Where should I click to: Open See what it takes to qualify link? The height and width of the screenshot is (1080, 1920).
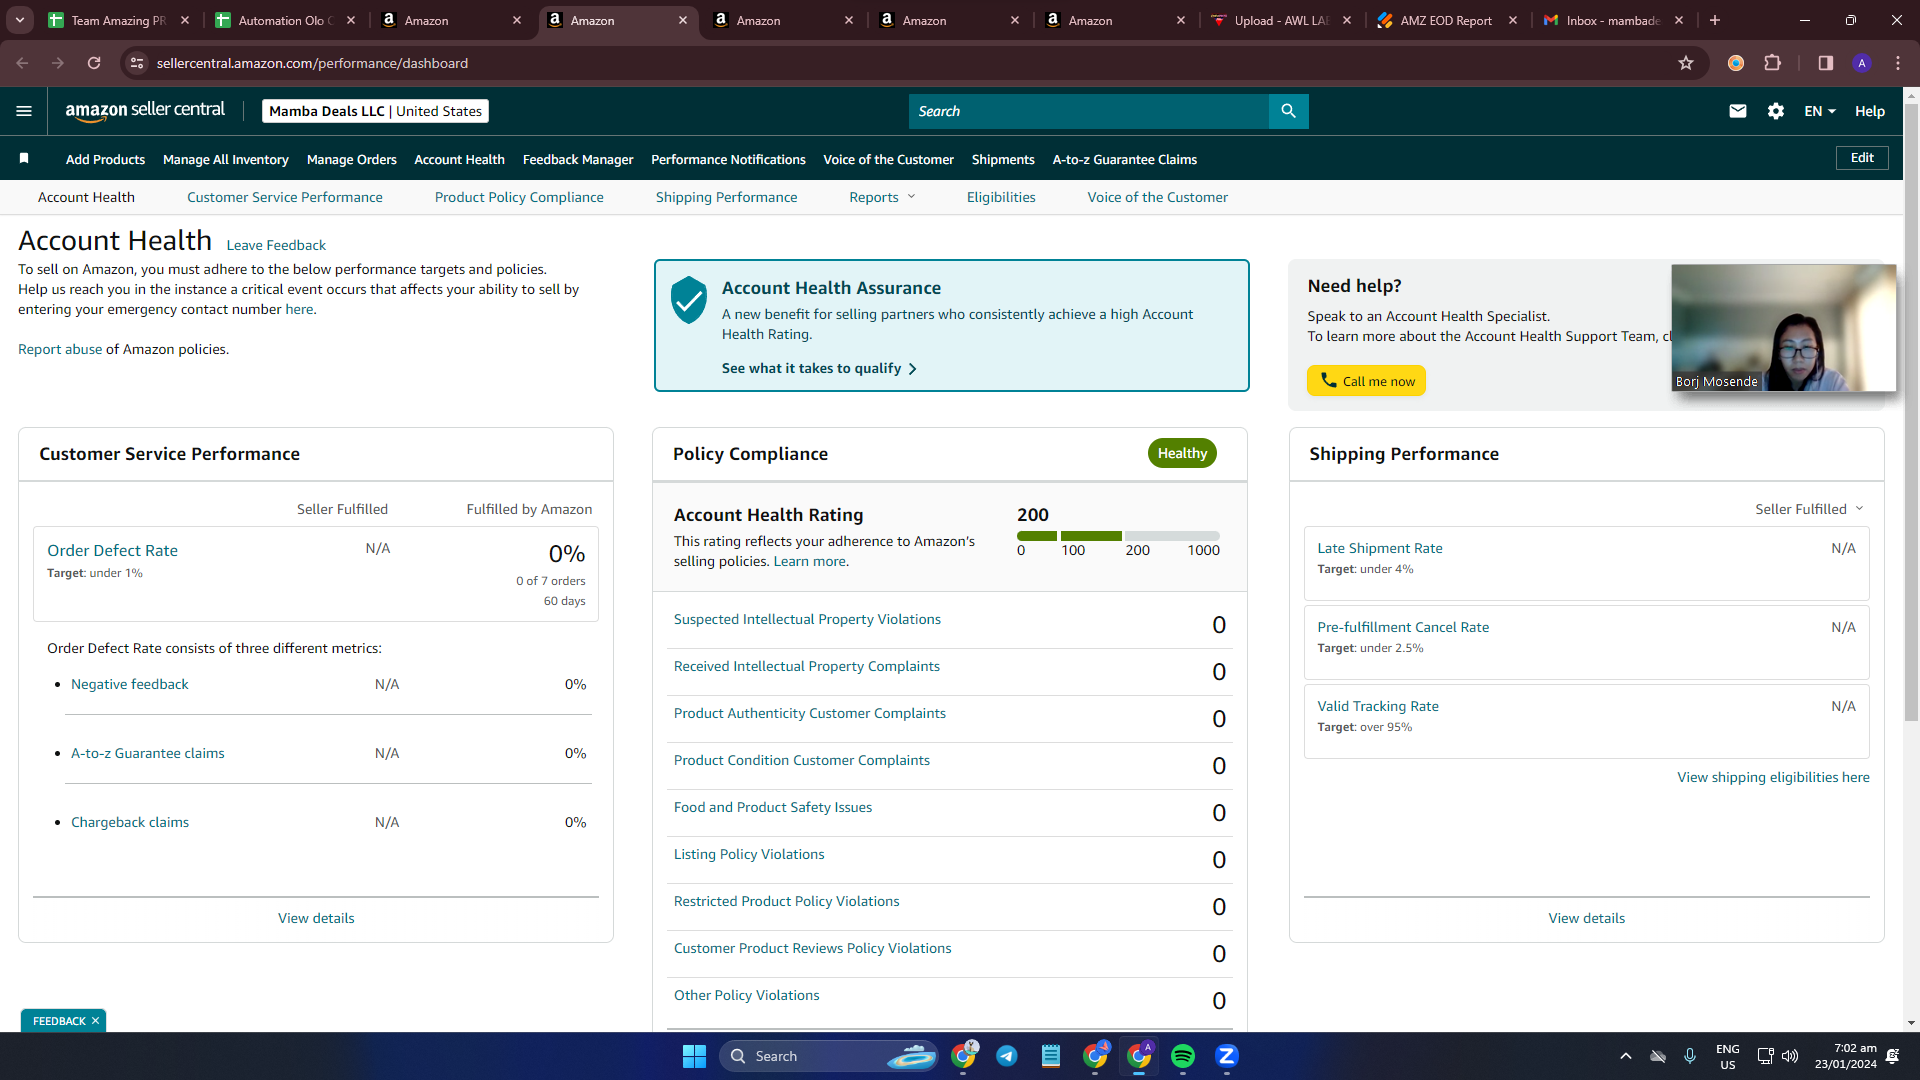point(820,368)
